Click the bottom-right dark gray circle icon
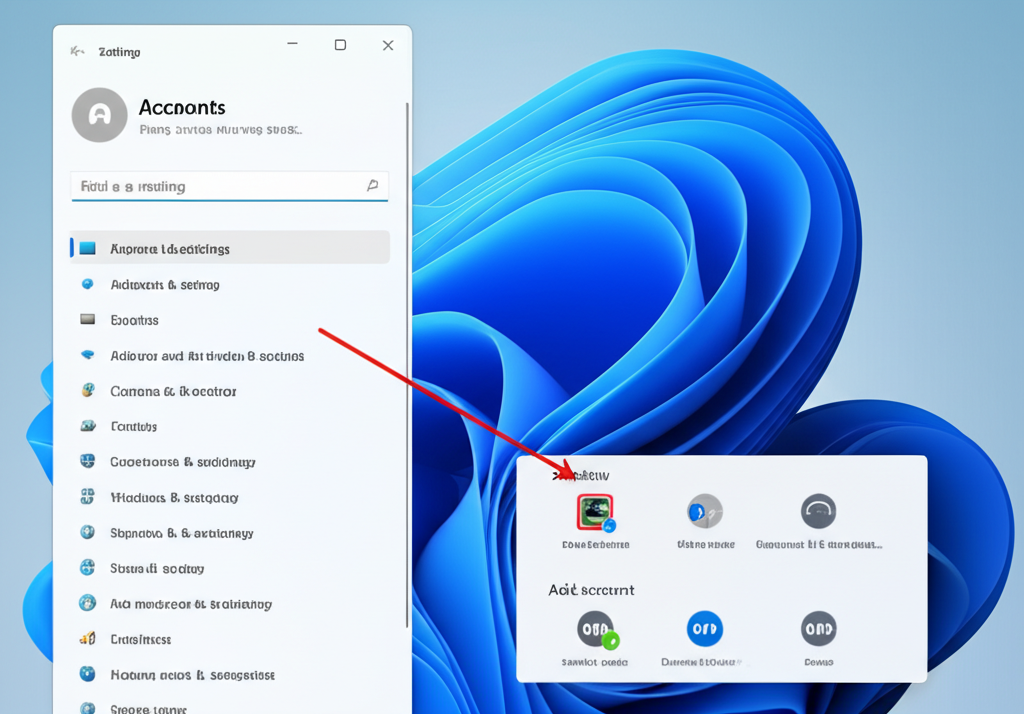 click(x=818, y=629)
